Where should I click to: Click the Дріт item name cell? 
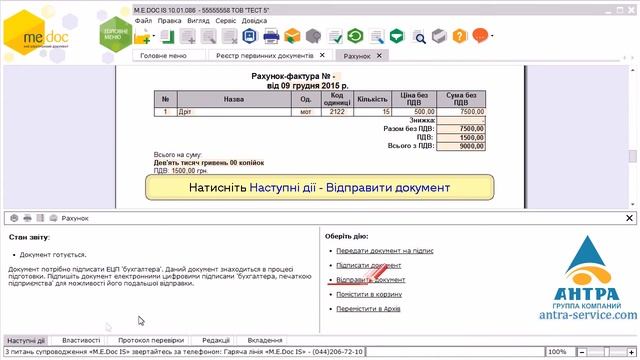tap(234, 112)
